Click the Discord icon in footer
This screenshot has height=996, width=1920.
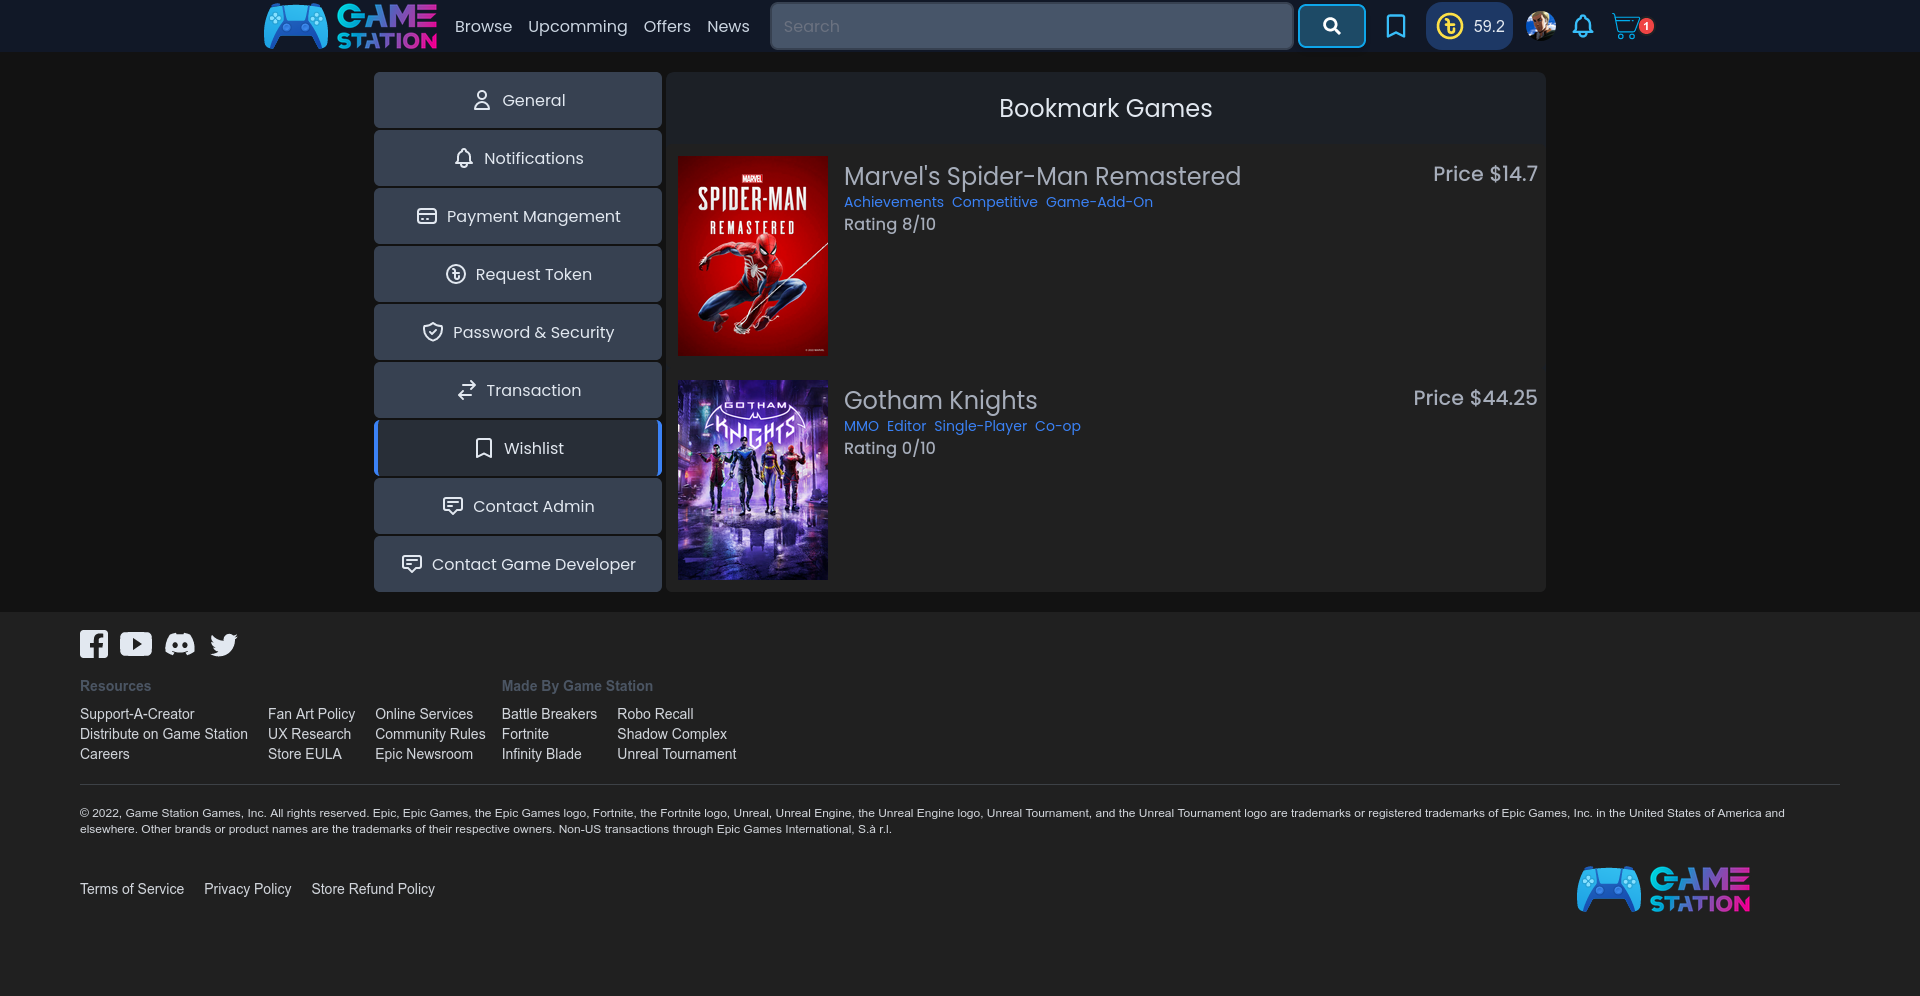(180, 644)
